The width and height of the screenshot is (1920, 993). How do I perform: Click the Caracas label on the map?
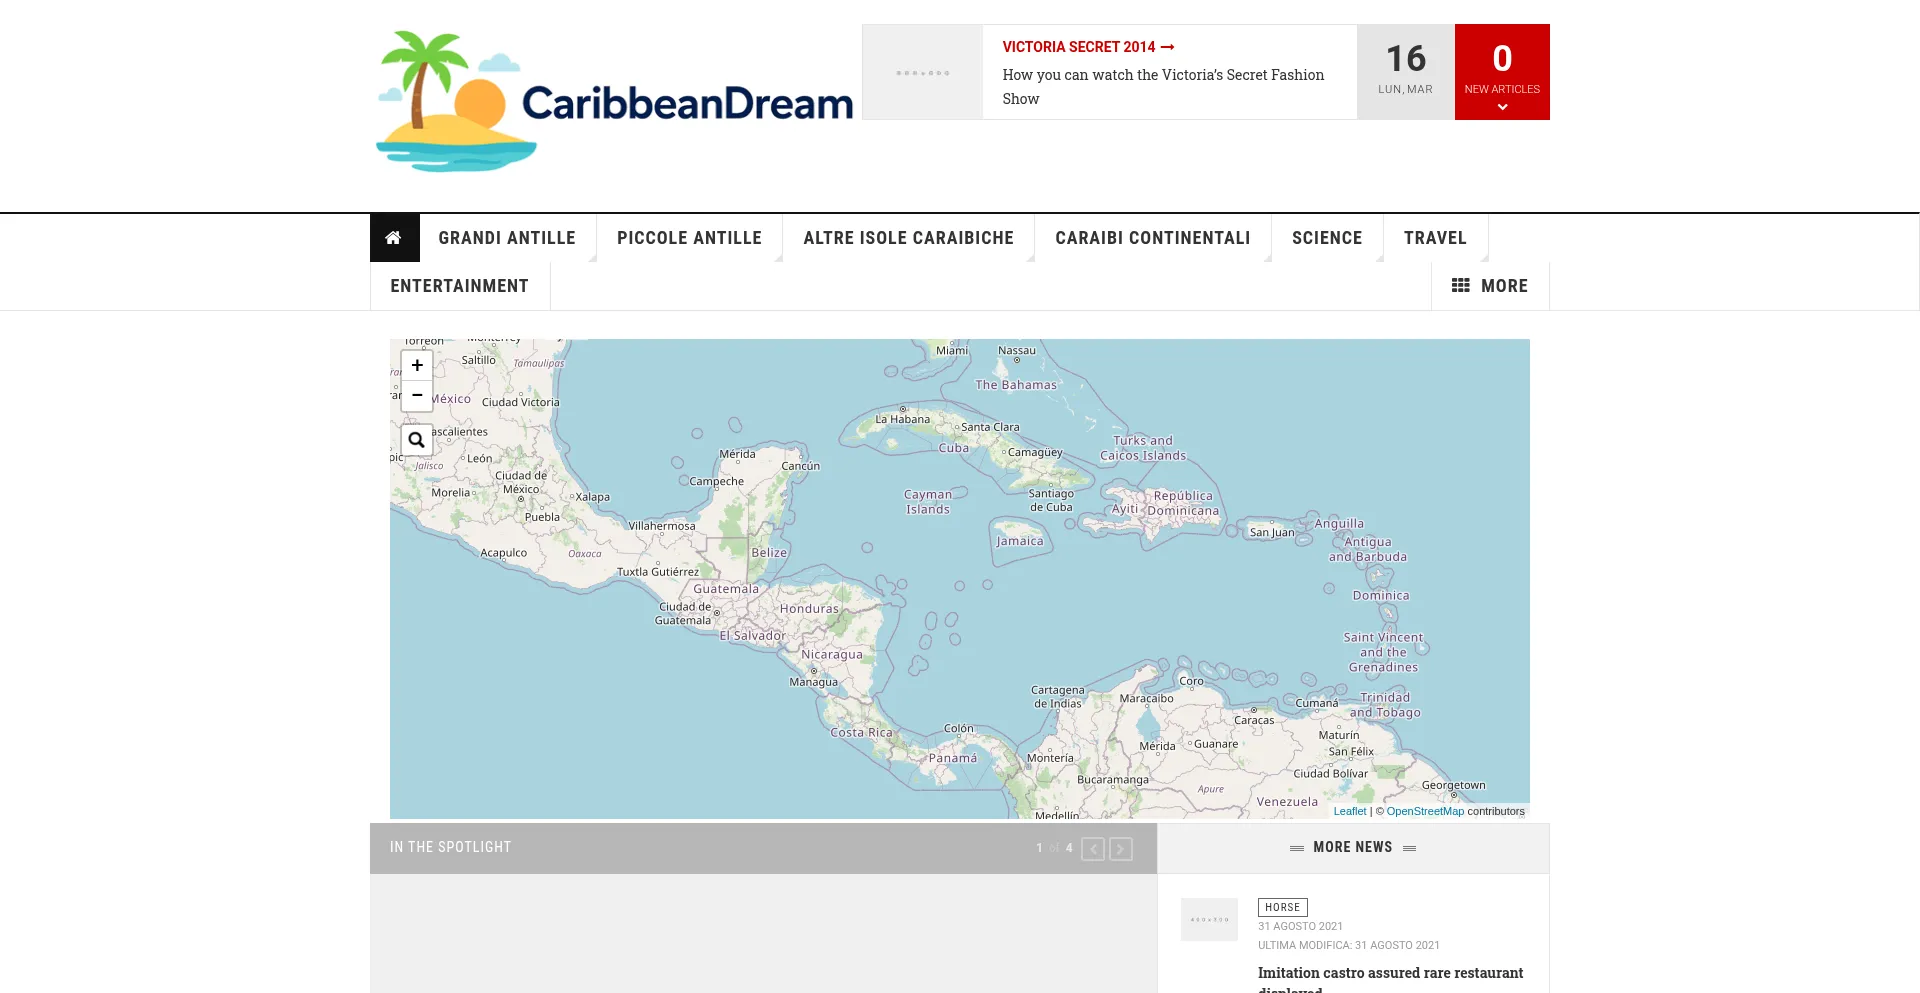pos(1254,720)
